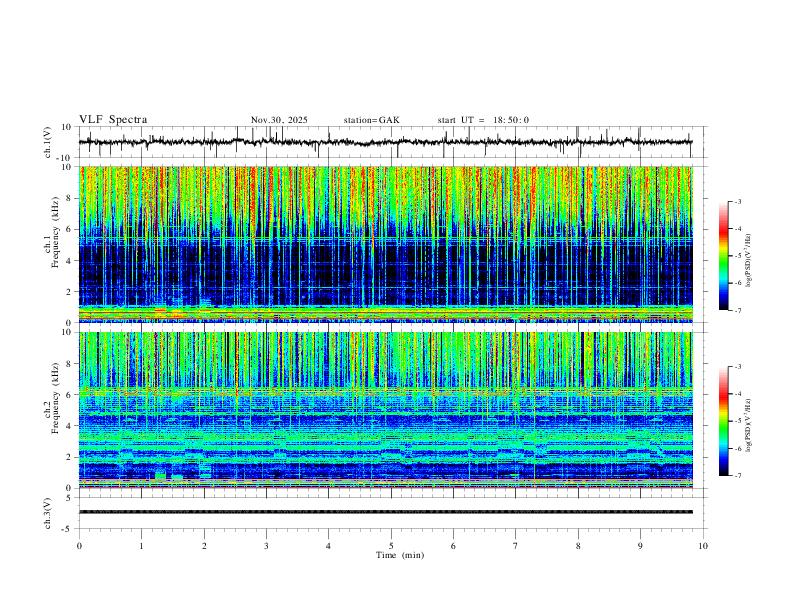
Task: Click the ch.2 frequency spectrogram panel
Action: click(x=385, y=410)
